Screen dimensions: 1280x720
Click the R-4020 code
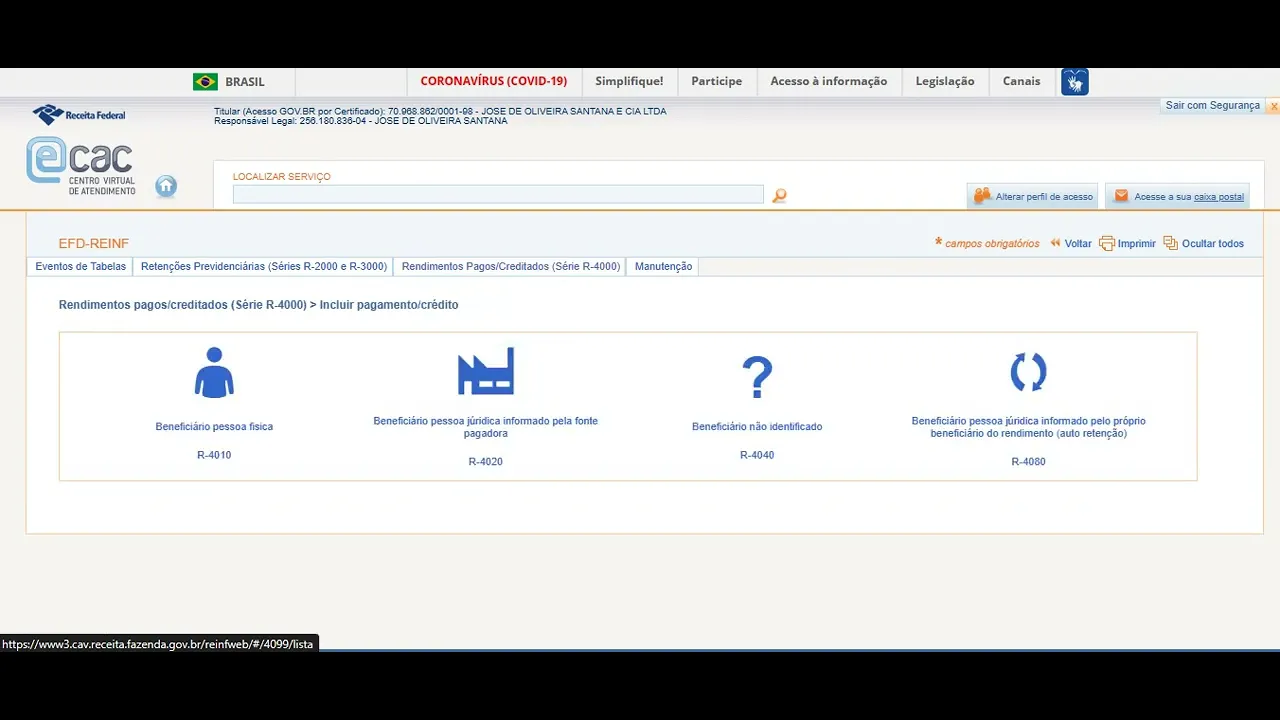click(x=486, y=462)
